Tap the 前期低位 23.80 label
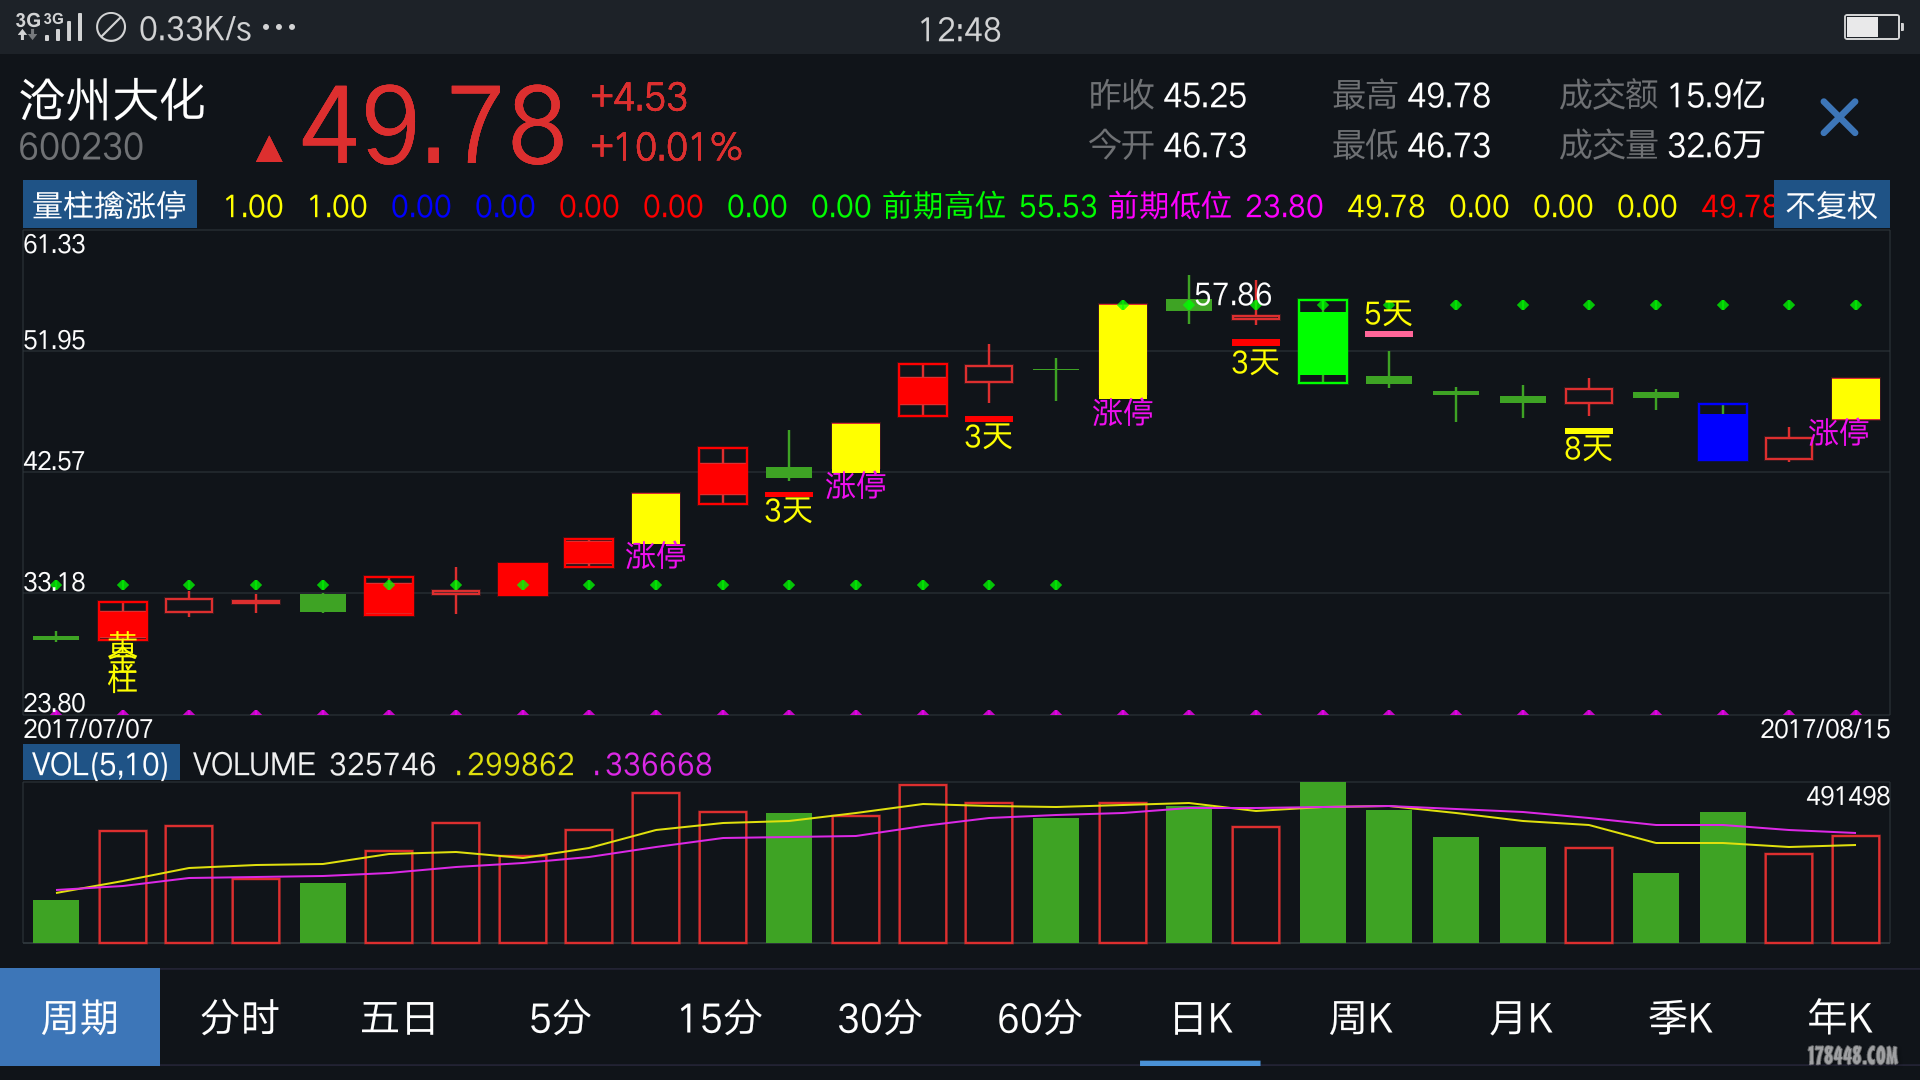The height and width of the screenshot is (1080, 1920). point(1216,206)
